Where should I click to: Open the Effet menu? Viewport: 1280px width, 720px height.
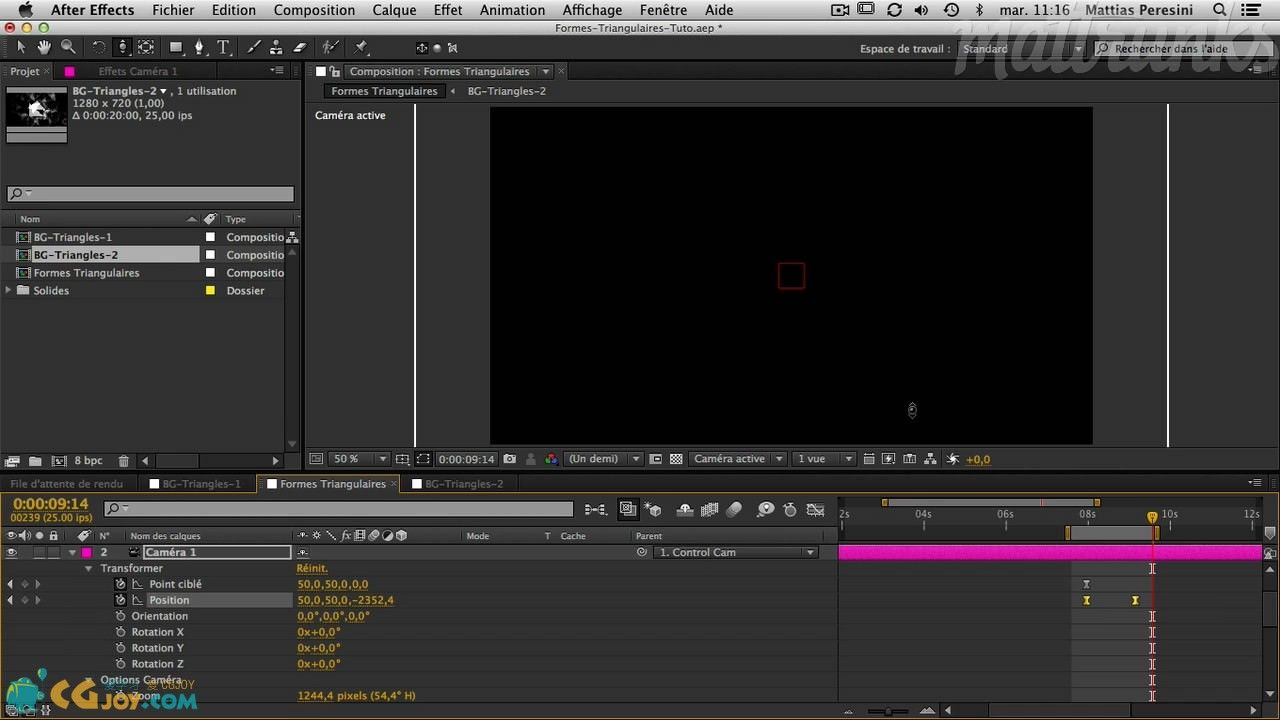coord(448,10)
